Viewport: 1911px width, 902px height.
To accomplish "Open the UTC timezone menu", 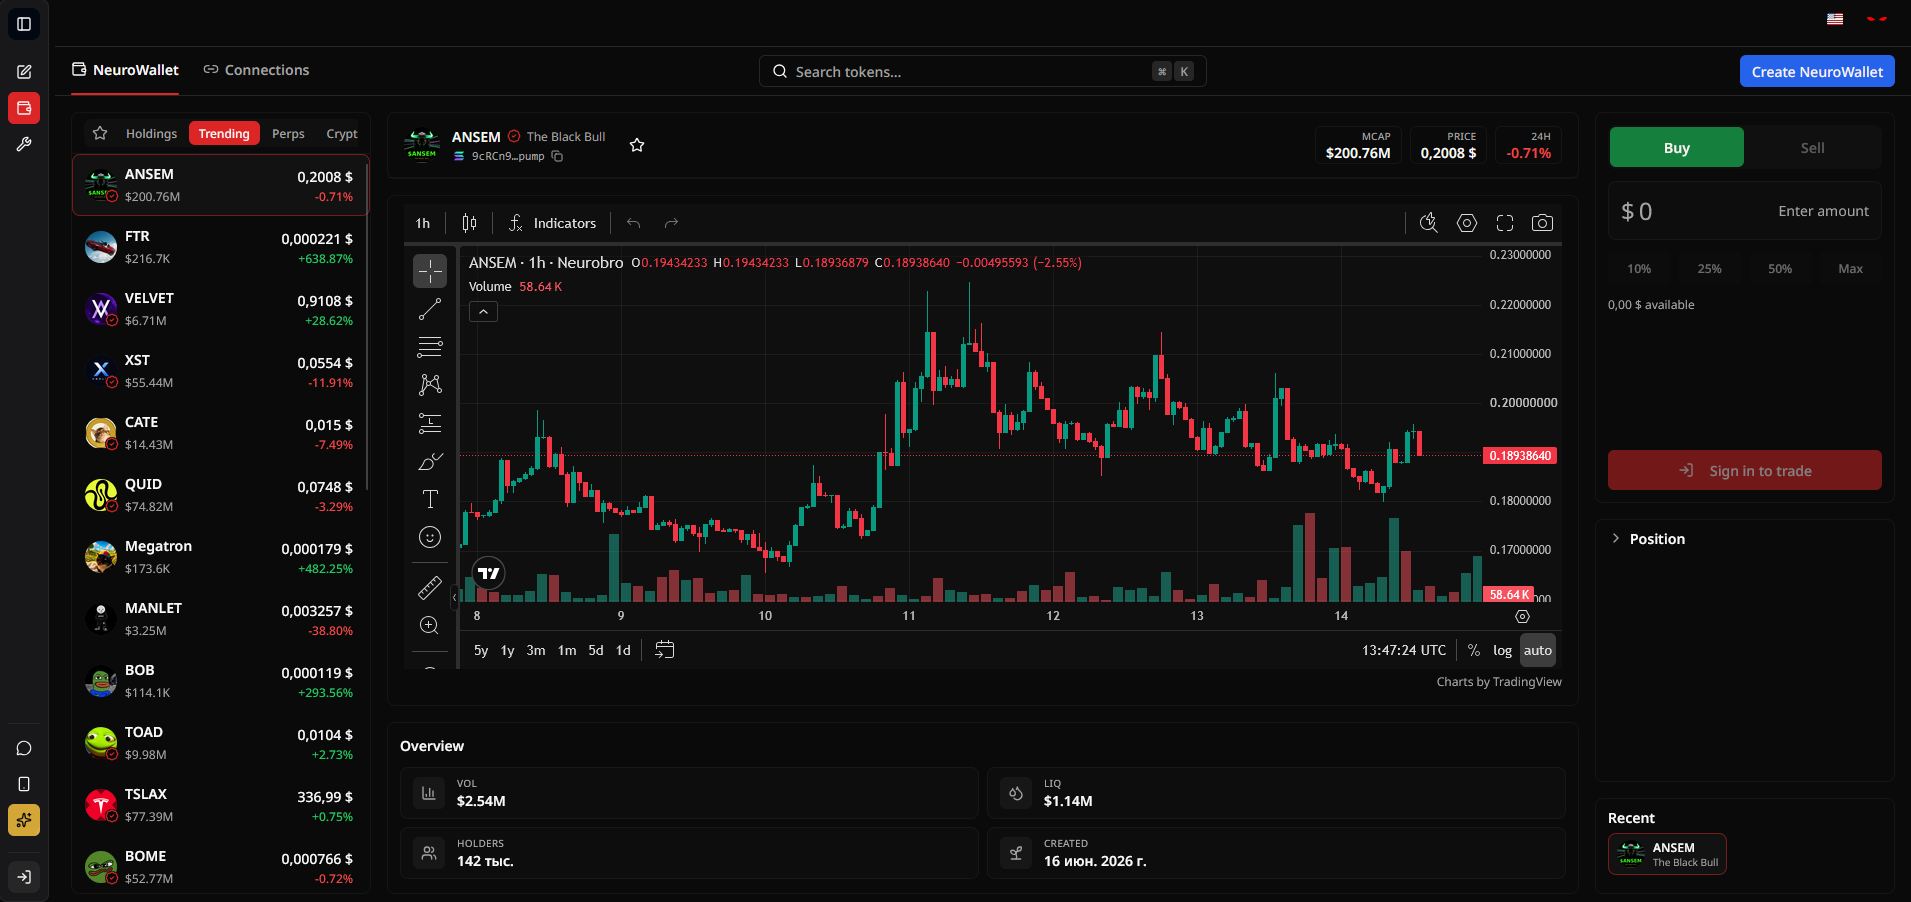I will click(x=1404, y=650).
